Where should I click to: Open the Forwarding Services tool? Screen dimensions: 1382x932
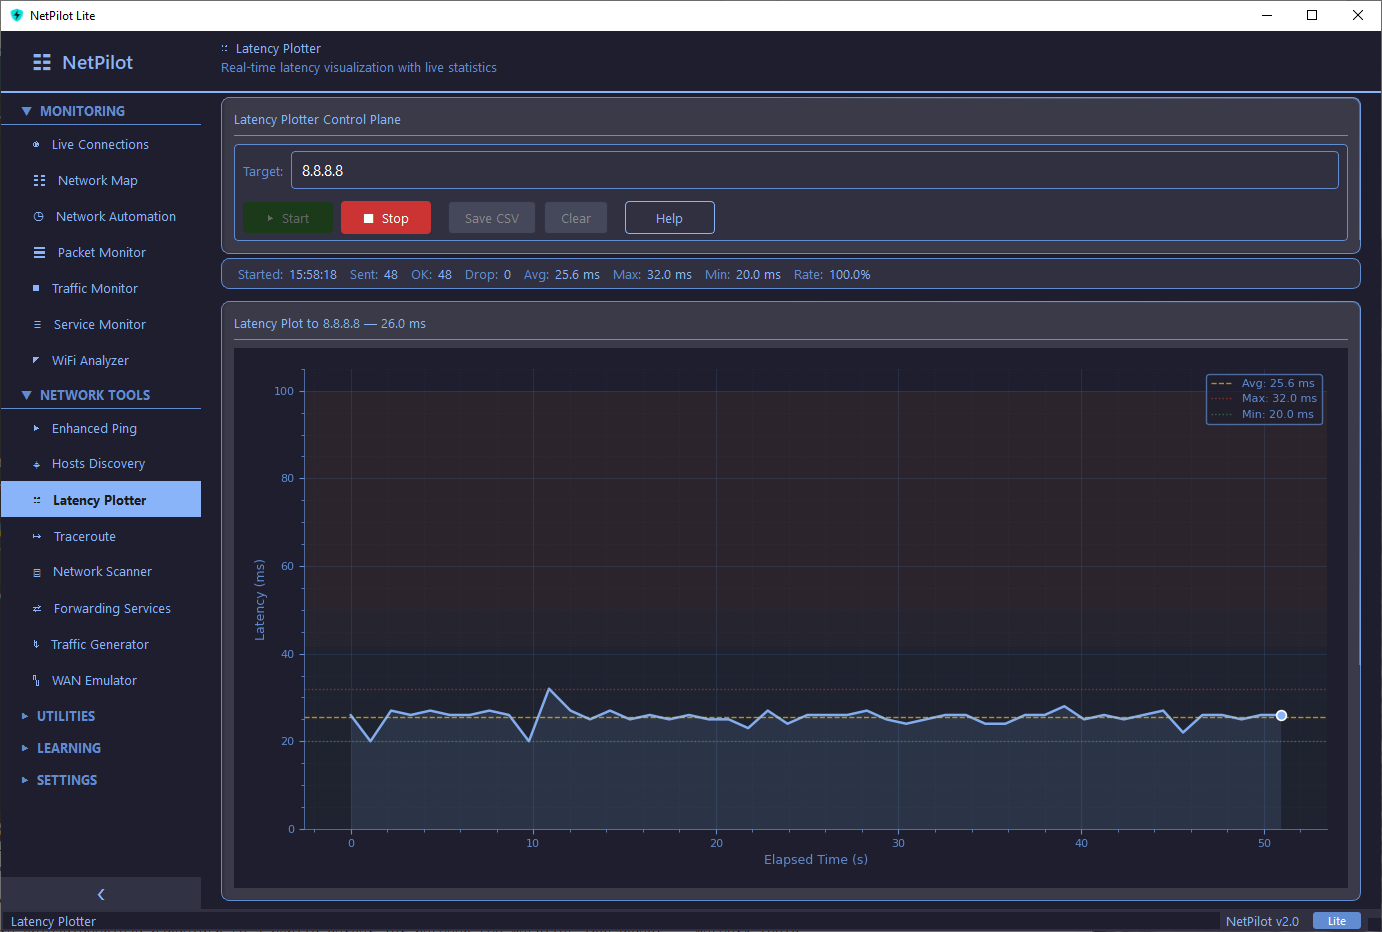click(x=111, y=608)
